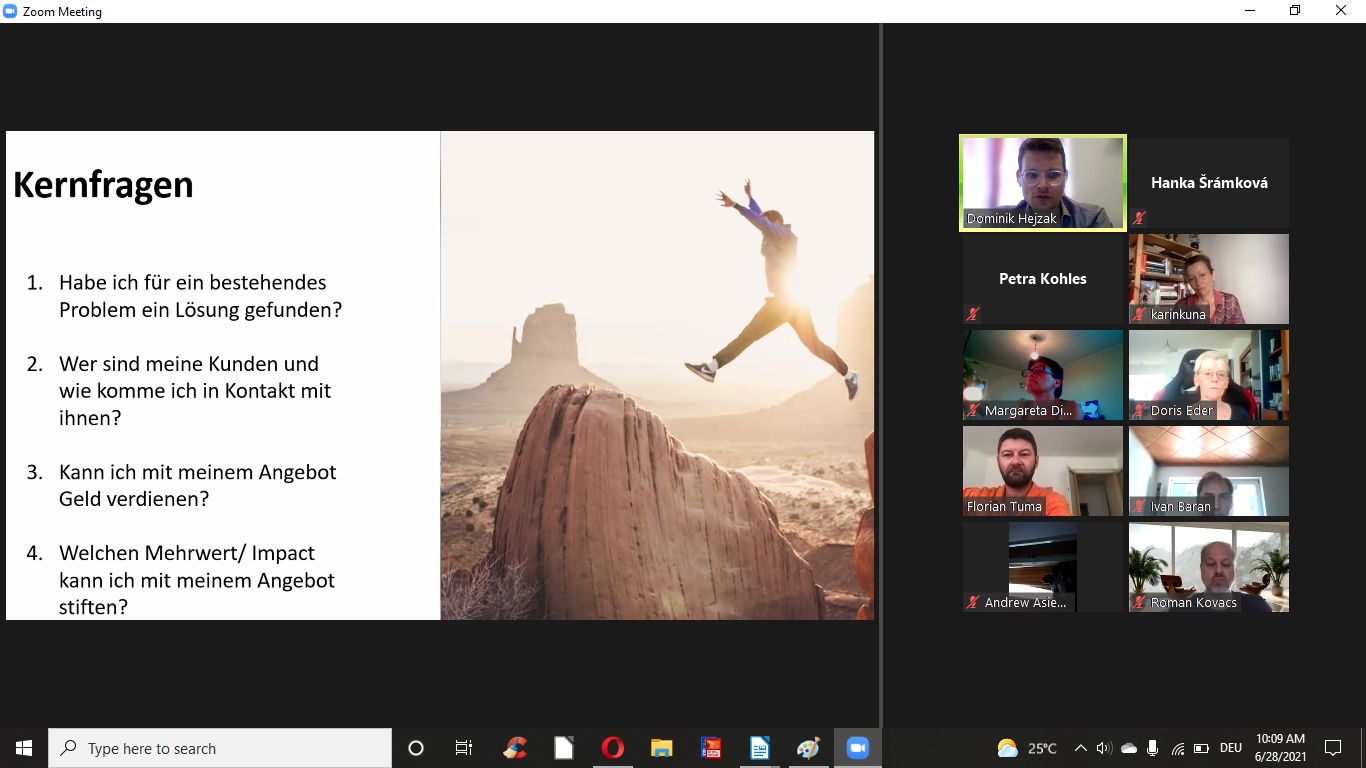The height and width of the screenshot is (768, 1366).
Task: Open the Windows notification center
Action: coord(1333,748)
